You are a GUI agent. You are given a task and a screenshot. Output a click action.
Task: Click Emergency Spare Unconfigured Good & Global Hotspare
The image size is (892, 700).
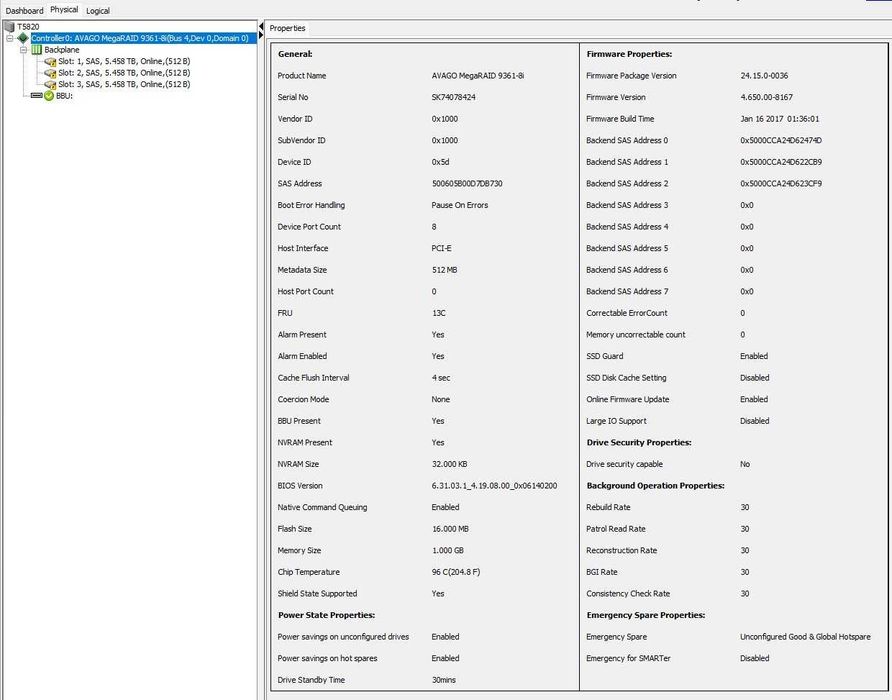(805, 637)
